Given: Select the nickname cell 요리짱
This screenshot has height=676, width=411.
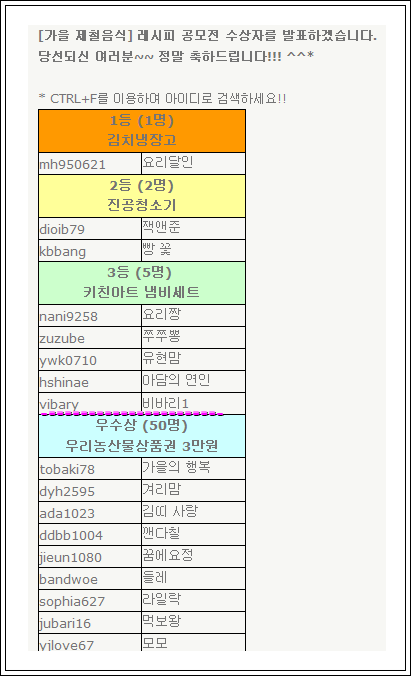Looking at the screenshot, I should [193, 316].
